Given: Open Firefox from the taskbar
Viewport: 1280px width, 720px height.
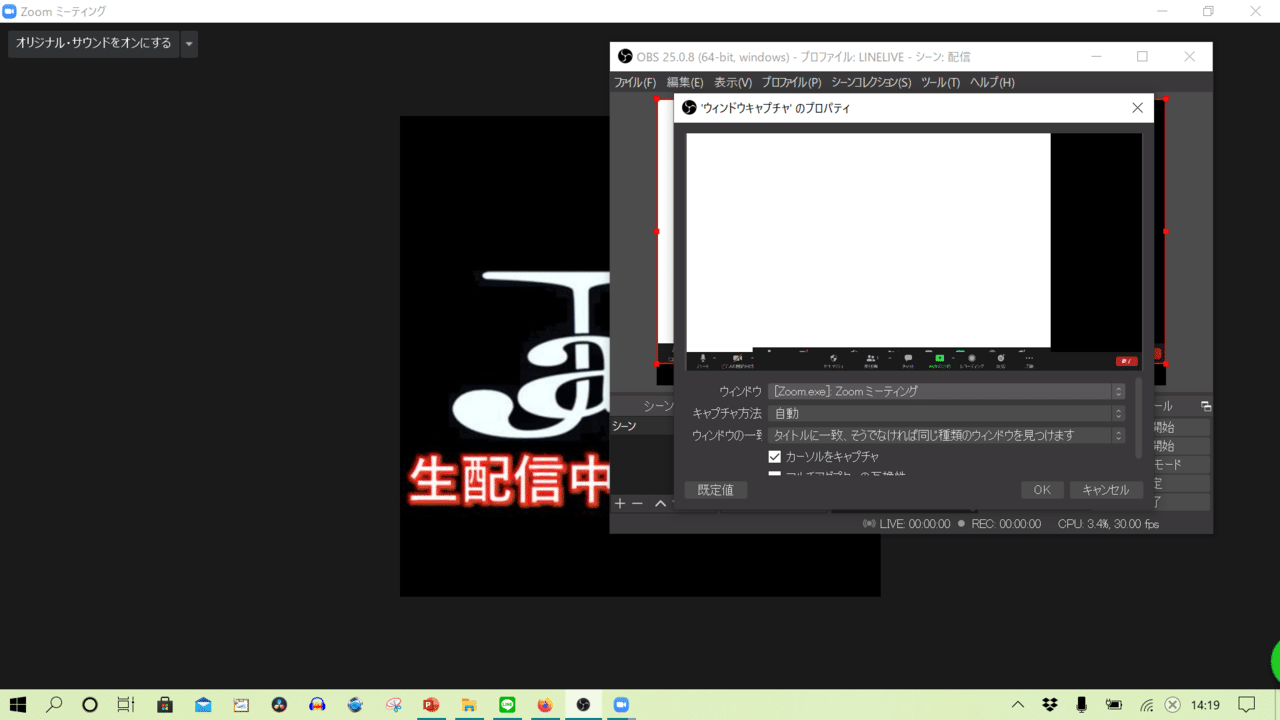Looking at the screenshot, I should (x=545, y=705).
